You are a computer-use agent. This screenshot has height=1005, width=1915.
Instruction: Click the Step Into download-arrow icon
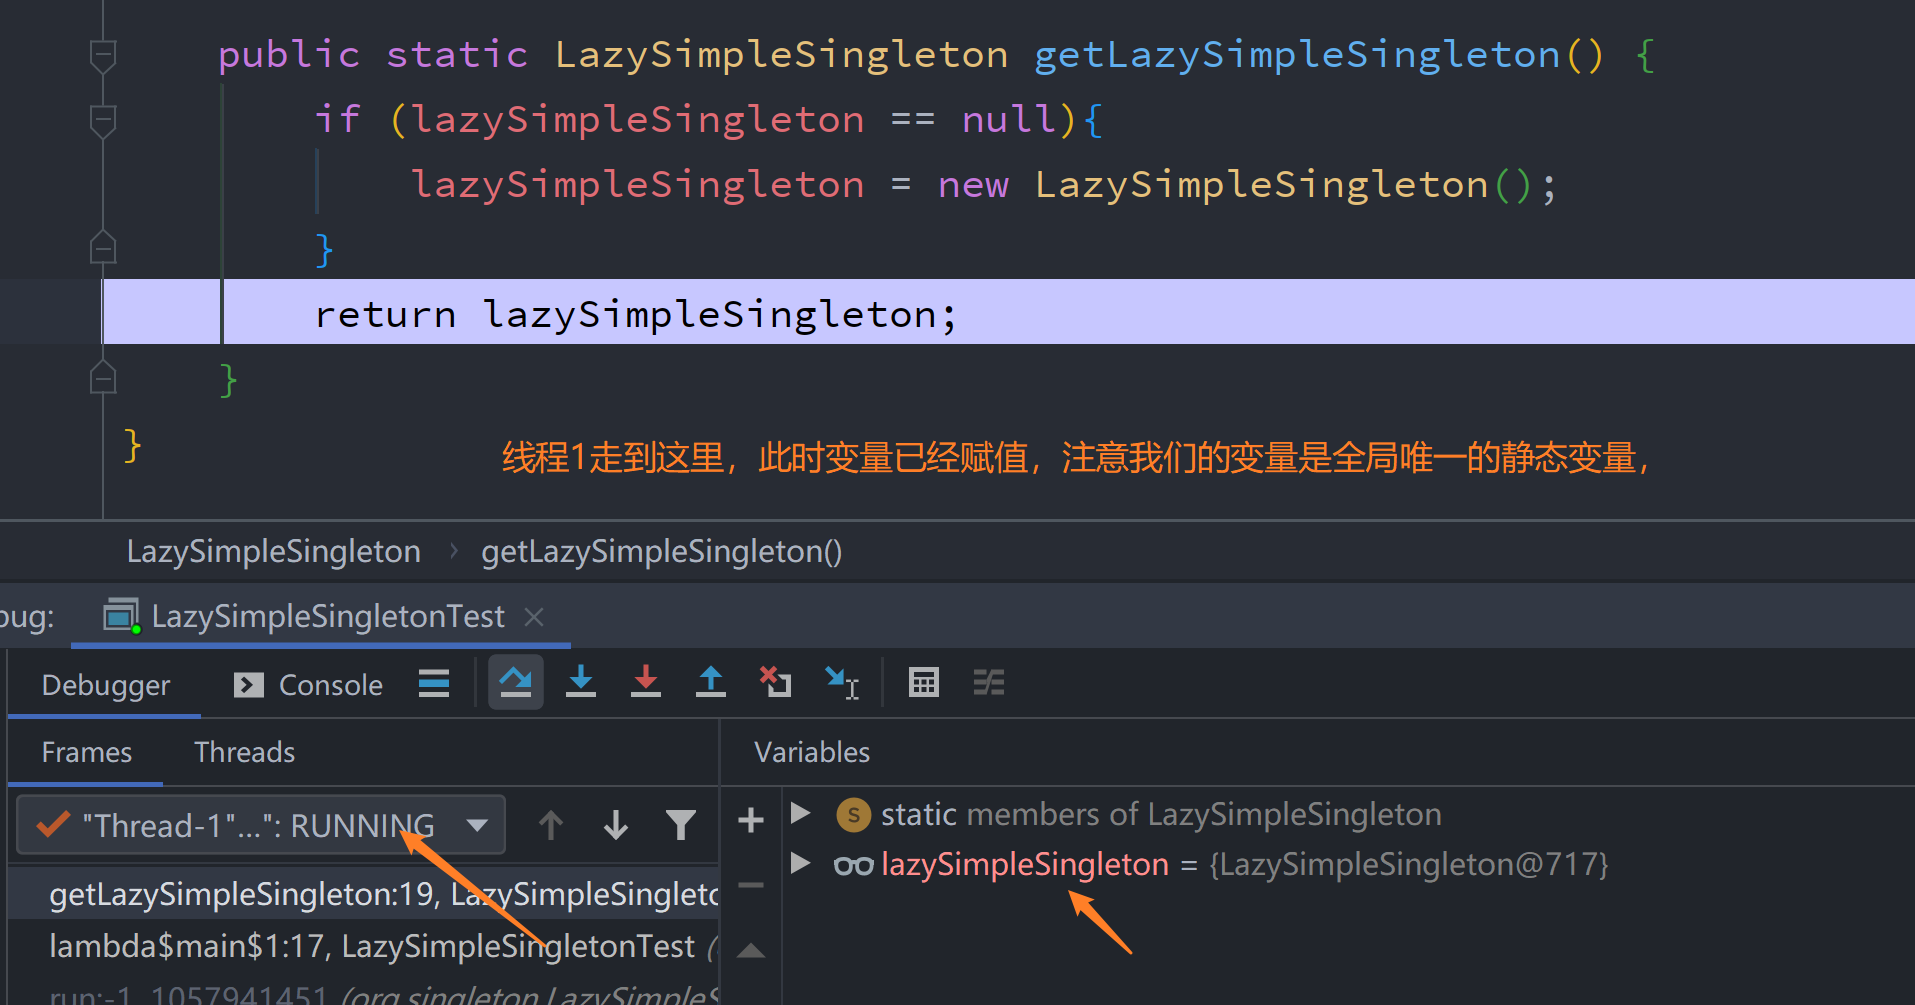coord(581,683)
